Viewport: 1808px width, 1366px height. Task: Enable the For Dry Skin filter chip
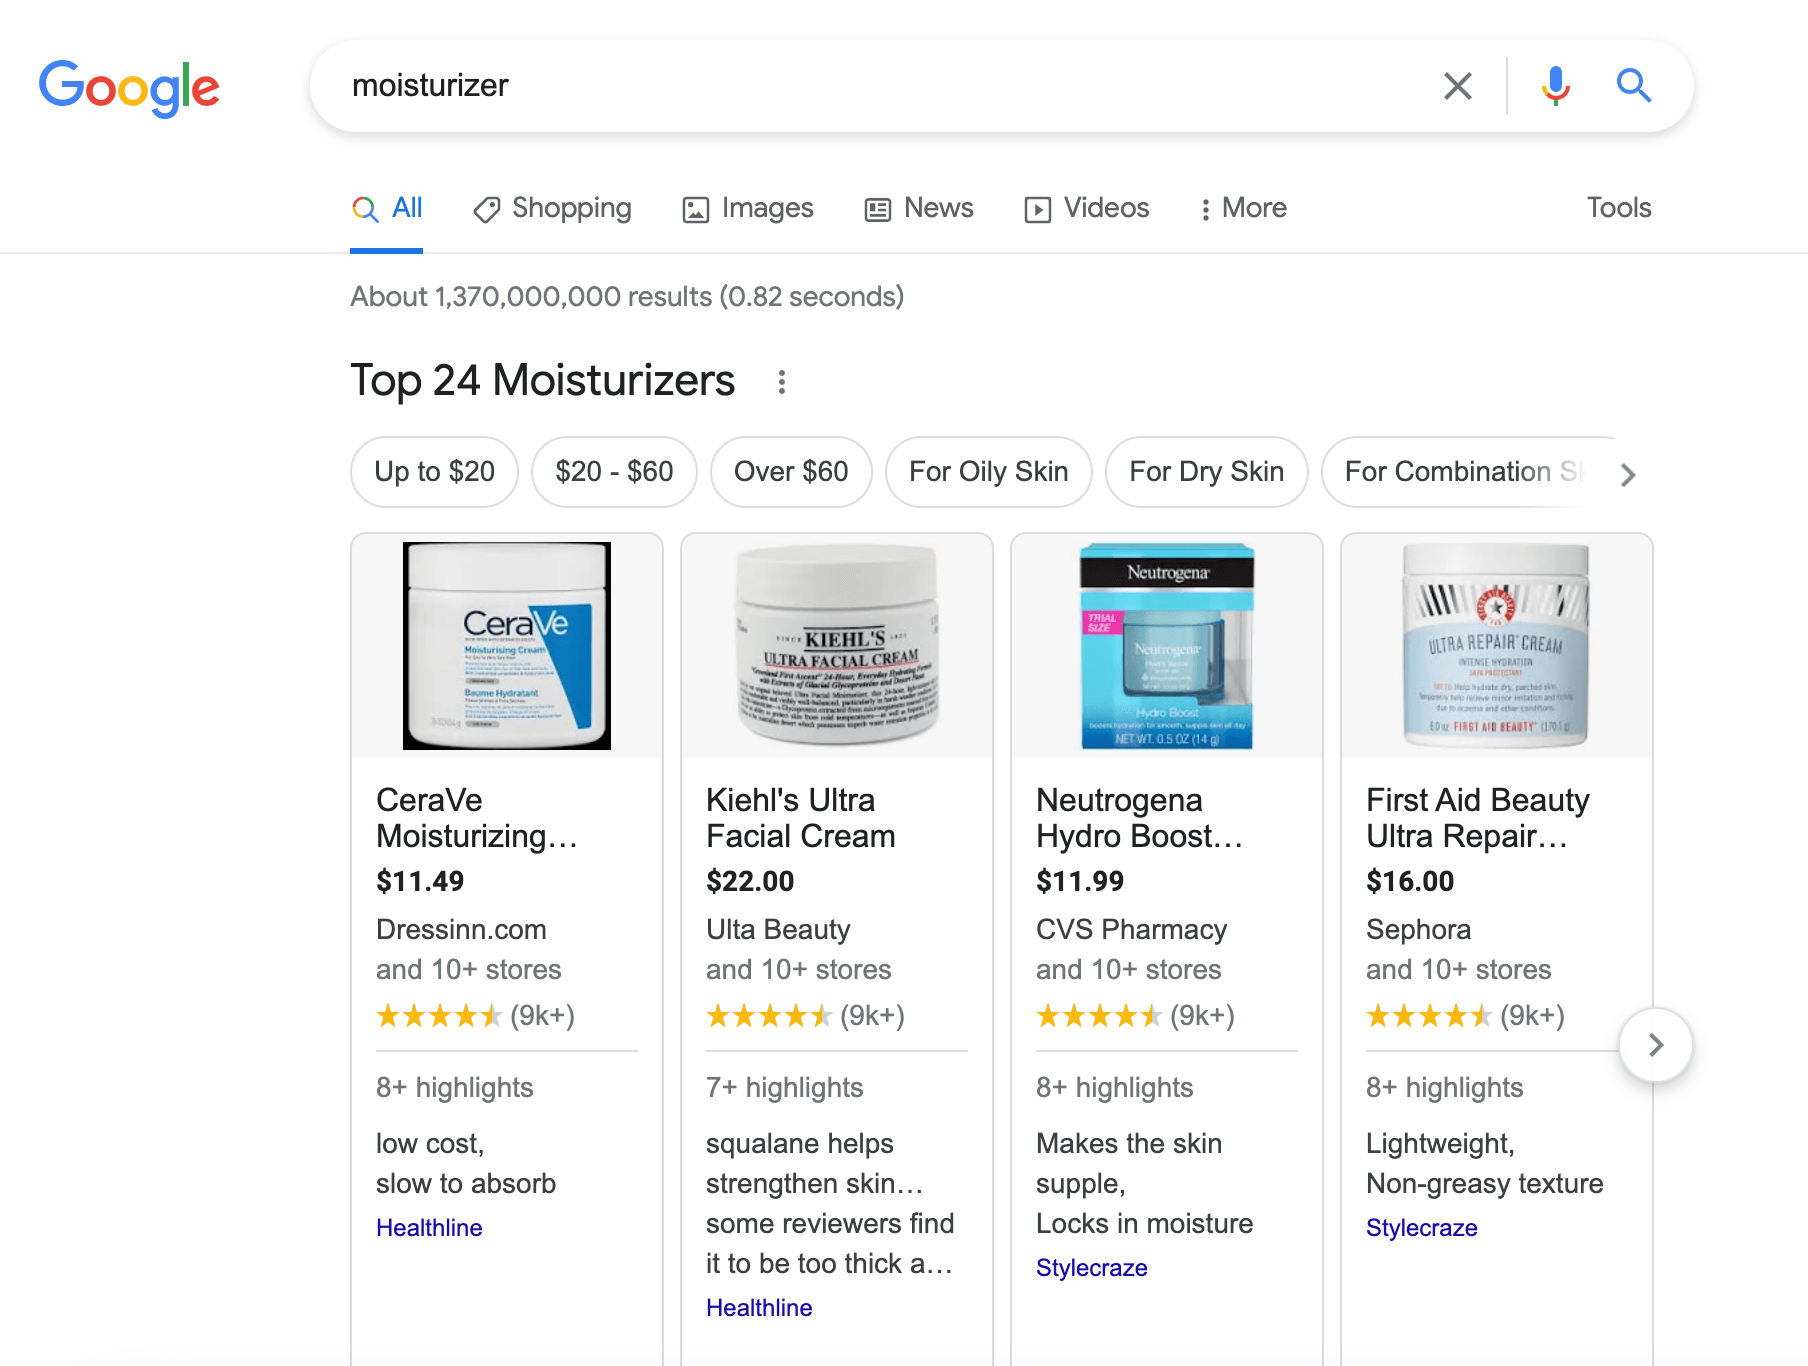pyautogui.click(x=1206, y=472)
